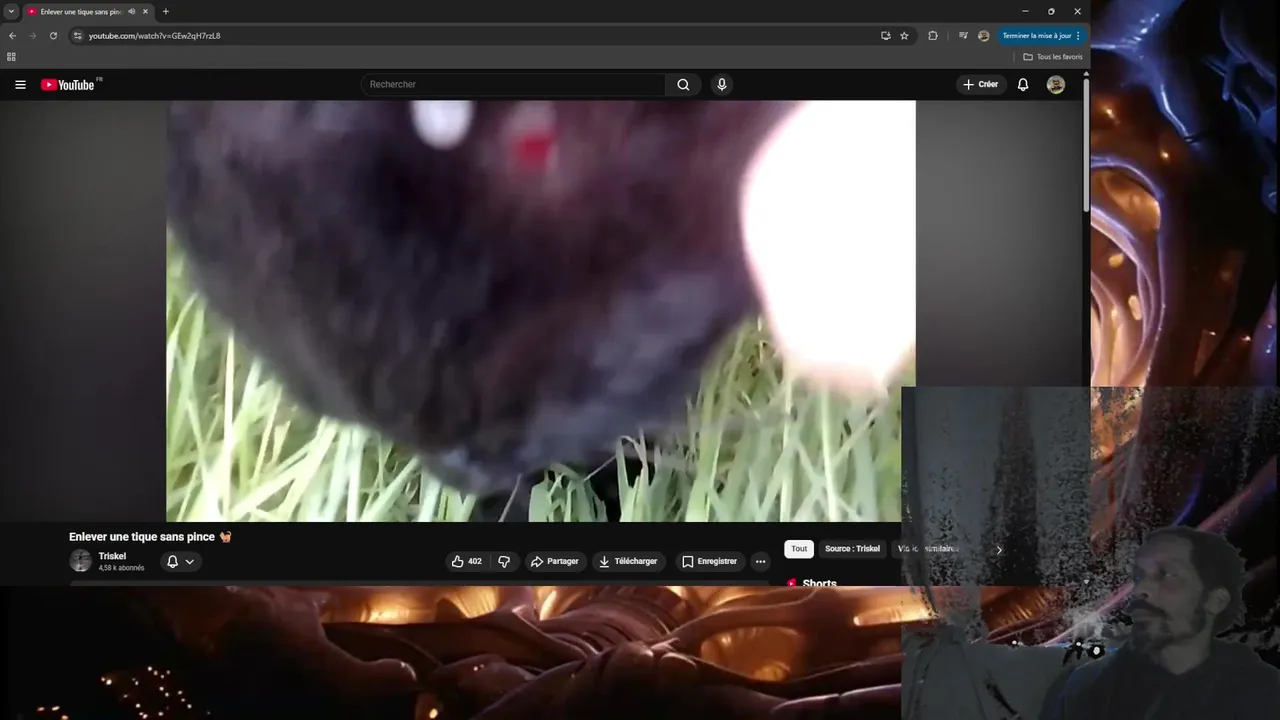The width and height of the screenshot is (1280, 720).
Task: Click the Shorts section heading
Action: [x=819, y=582]
